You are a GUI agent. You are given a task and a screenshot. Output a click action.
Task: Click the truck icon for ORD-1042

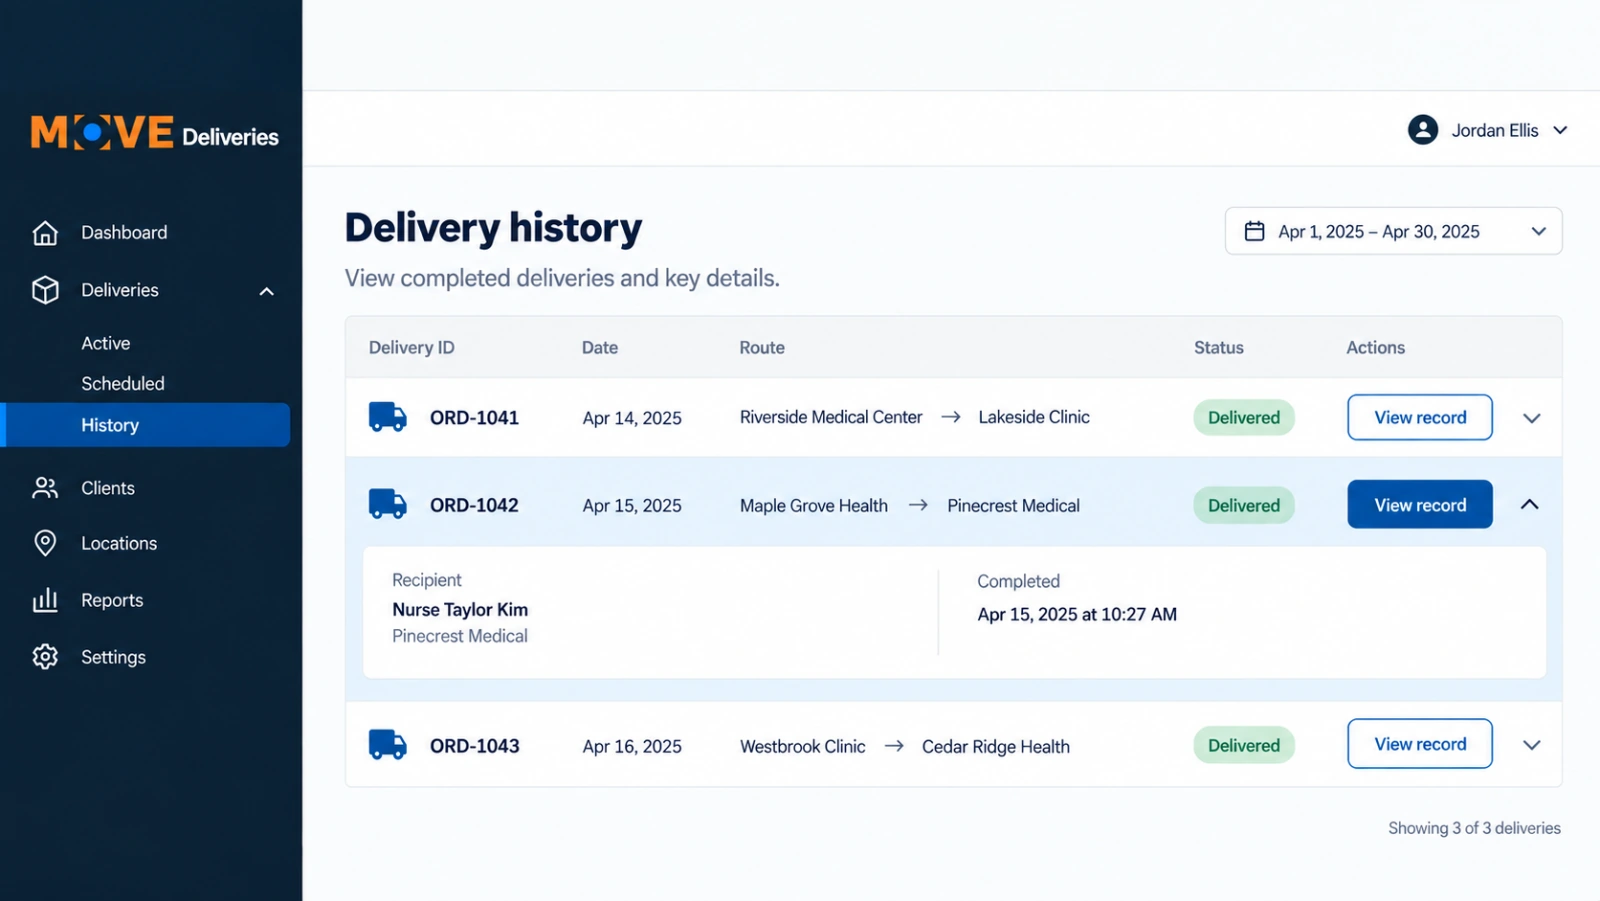(x=388, y=504)
